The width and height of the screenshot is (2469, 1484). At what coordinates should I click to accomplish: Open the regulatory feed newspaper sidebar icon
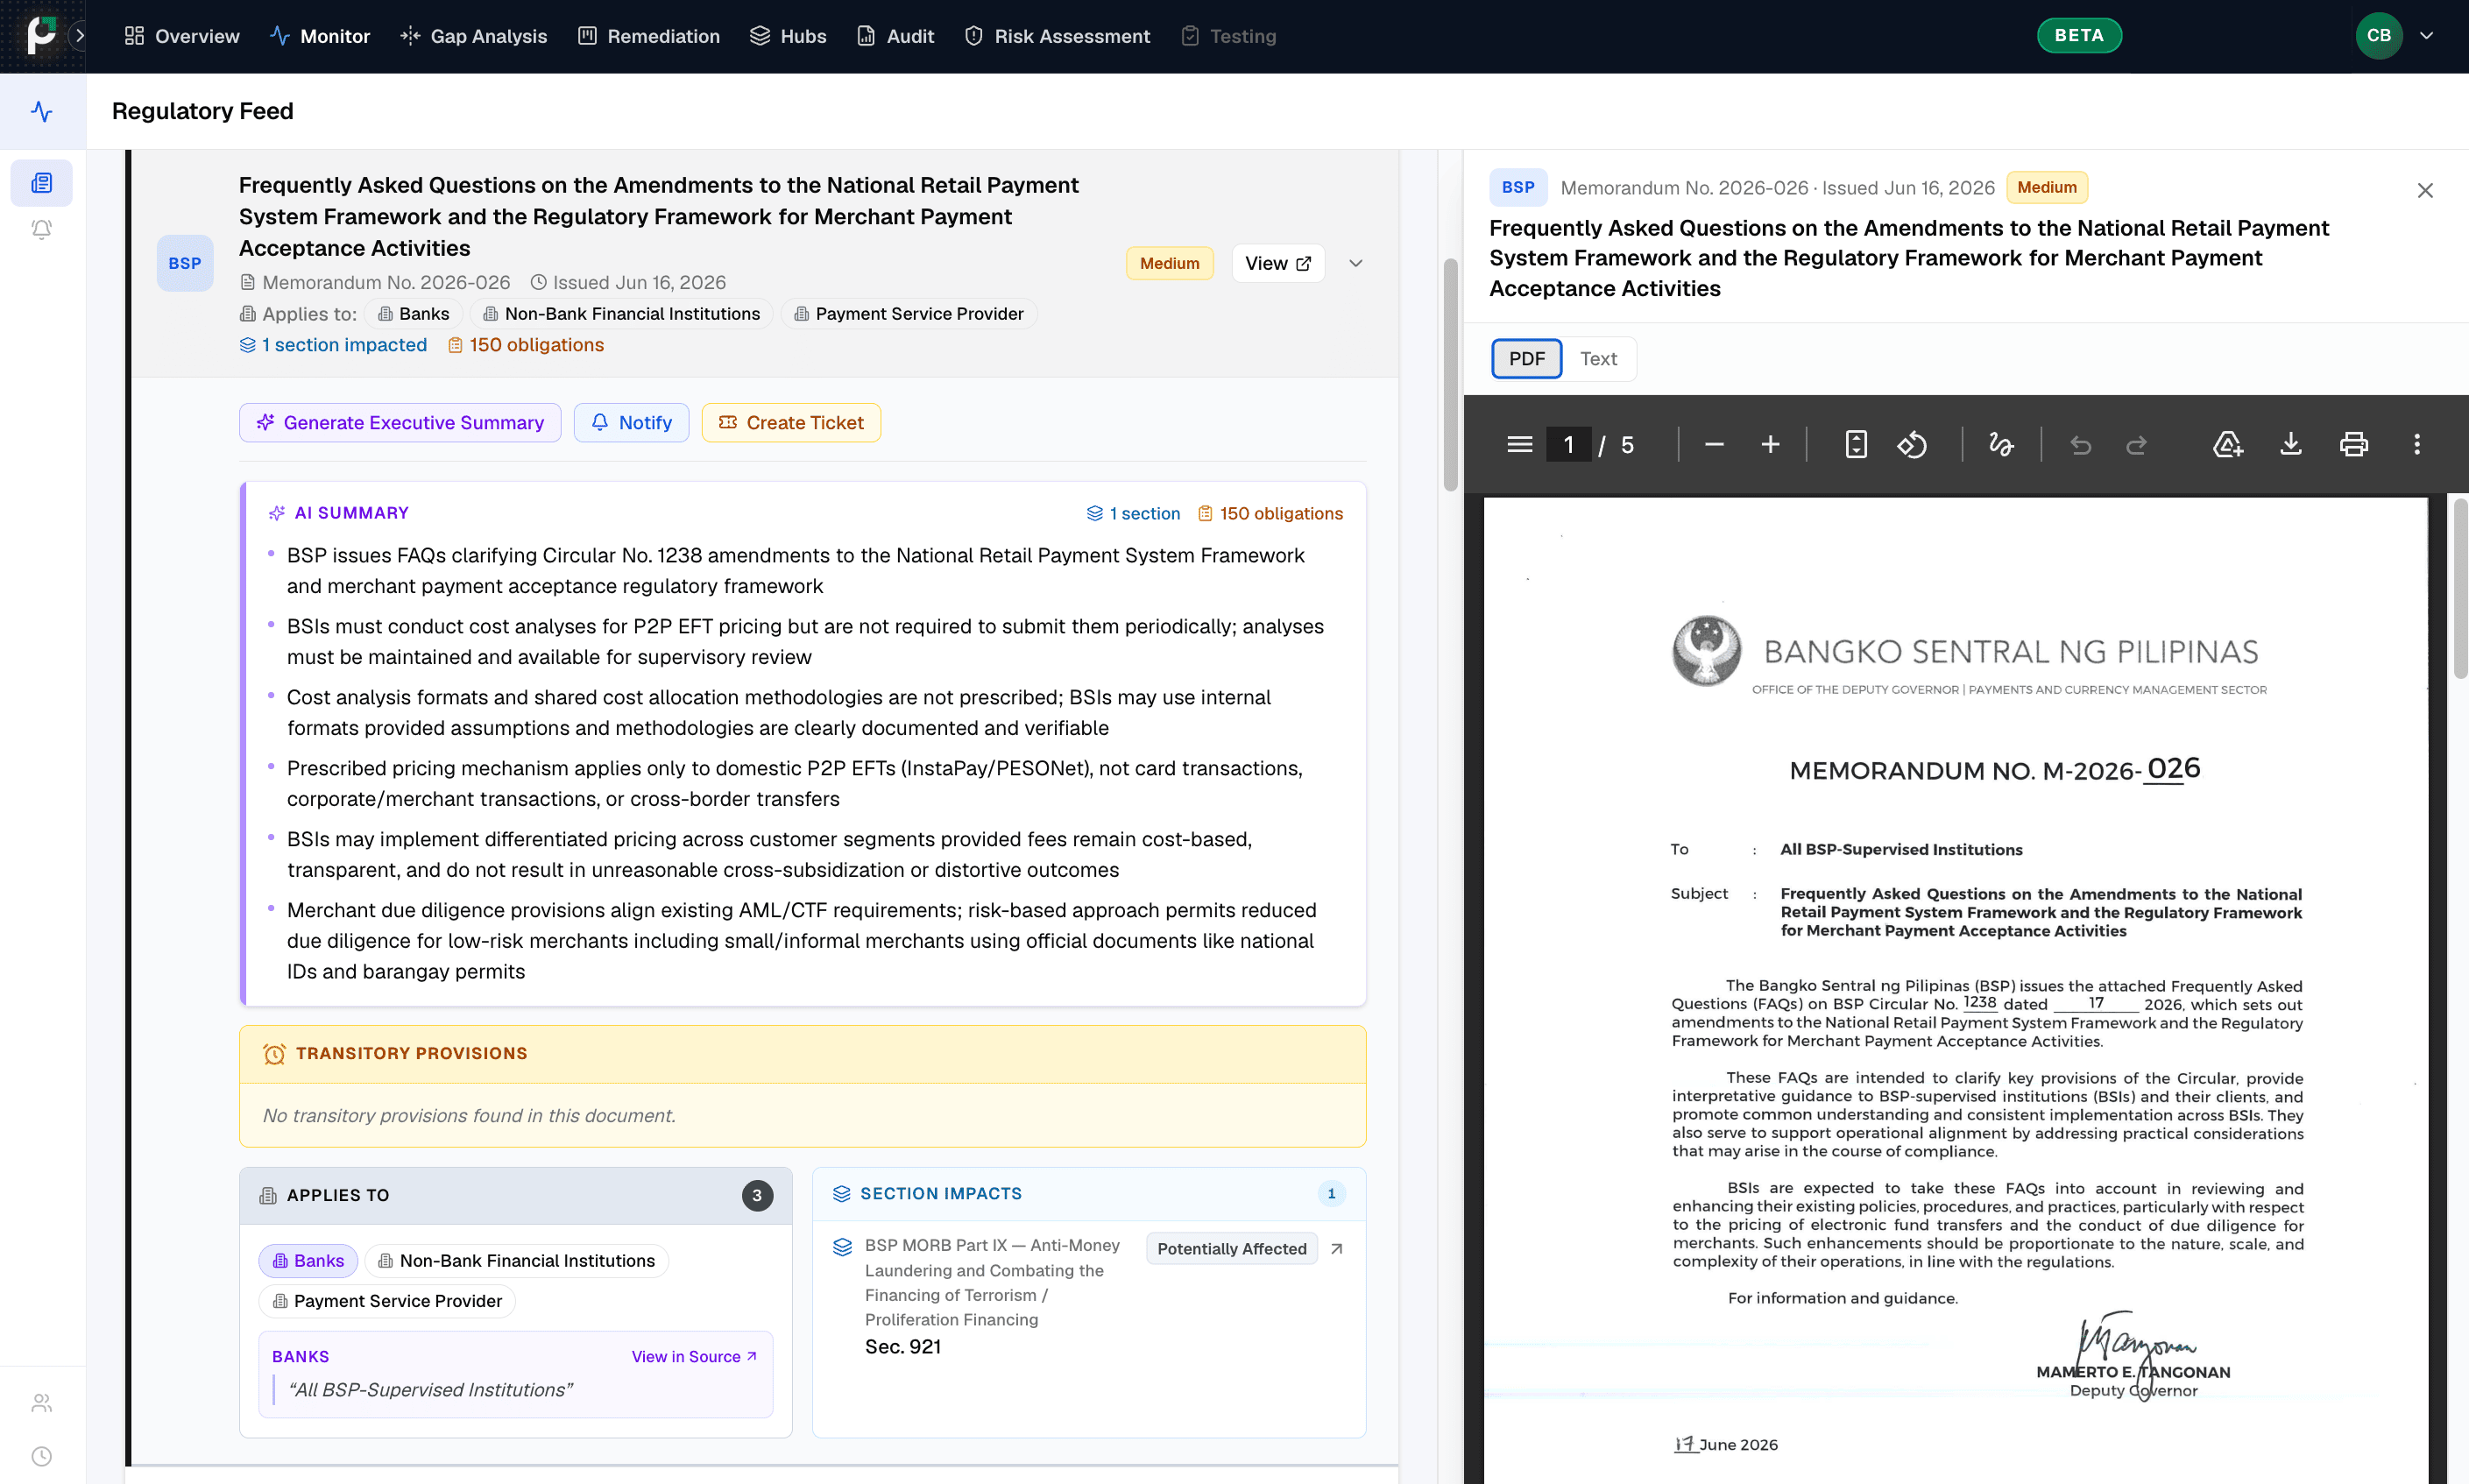[42, 183]
